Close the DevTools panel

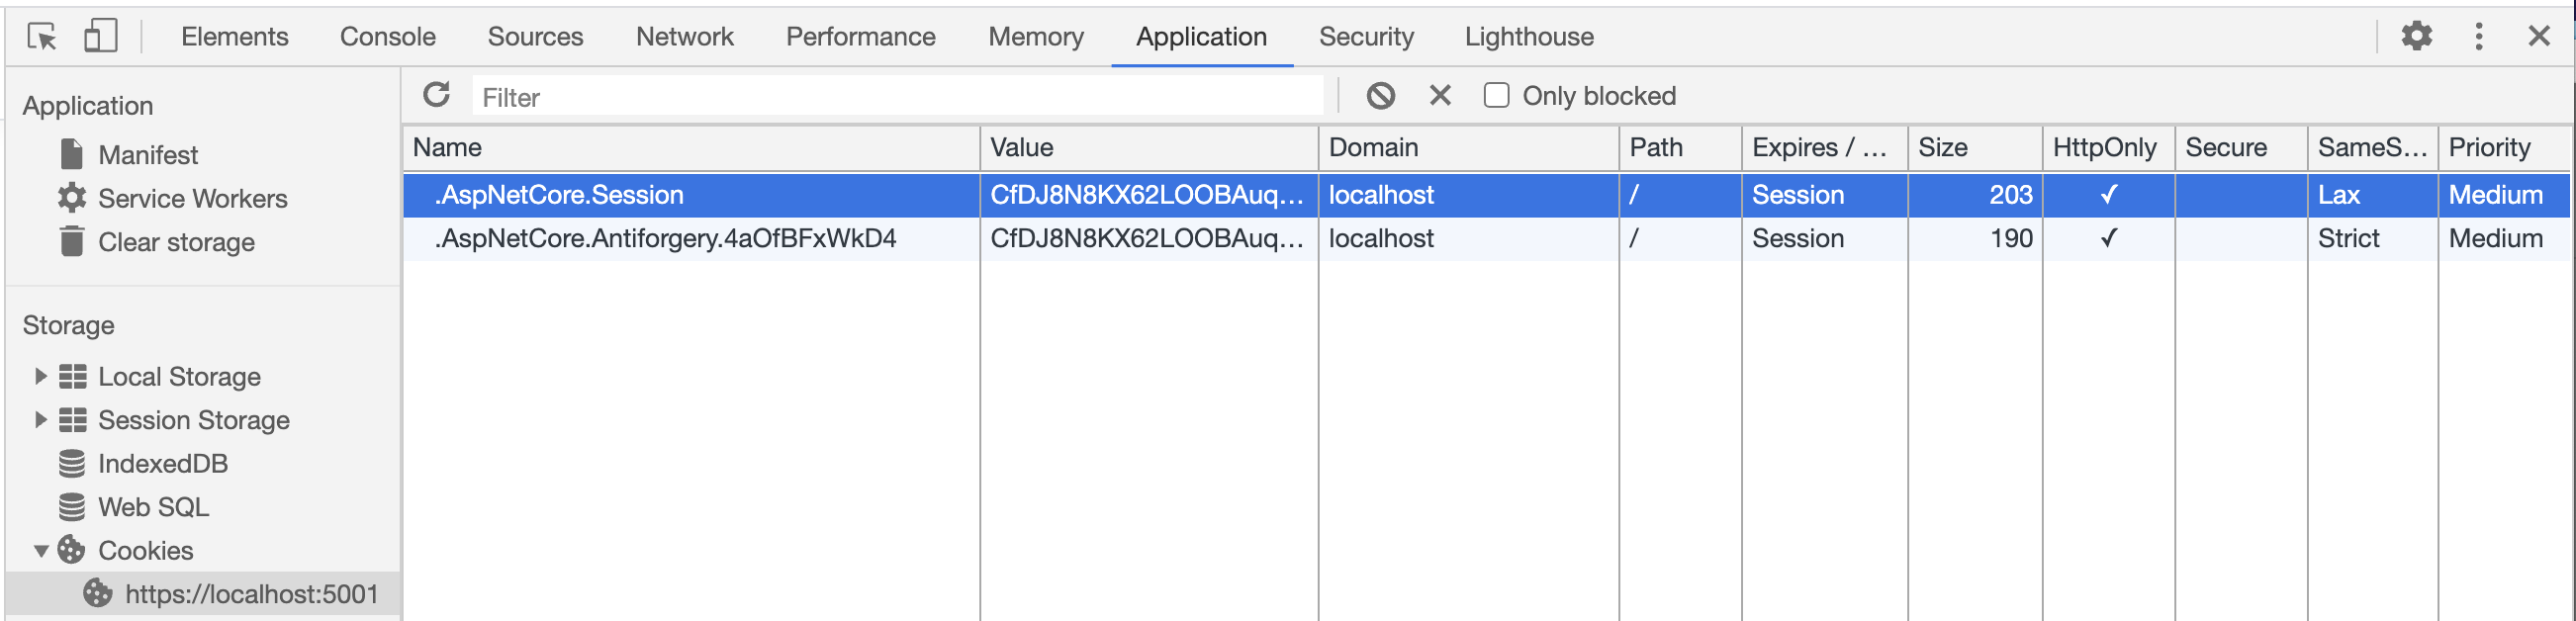click(2538, 36)
